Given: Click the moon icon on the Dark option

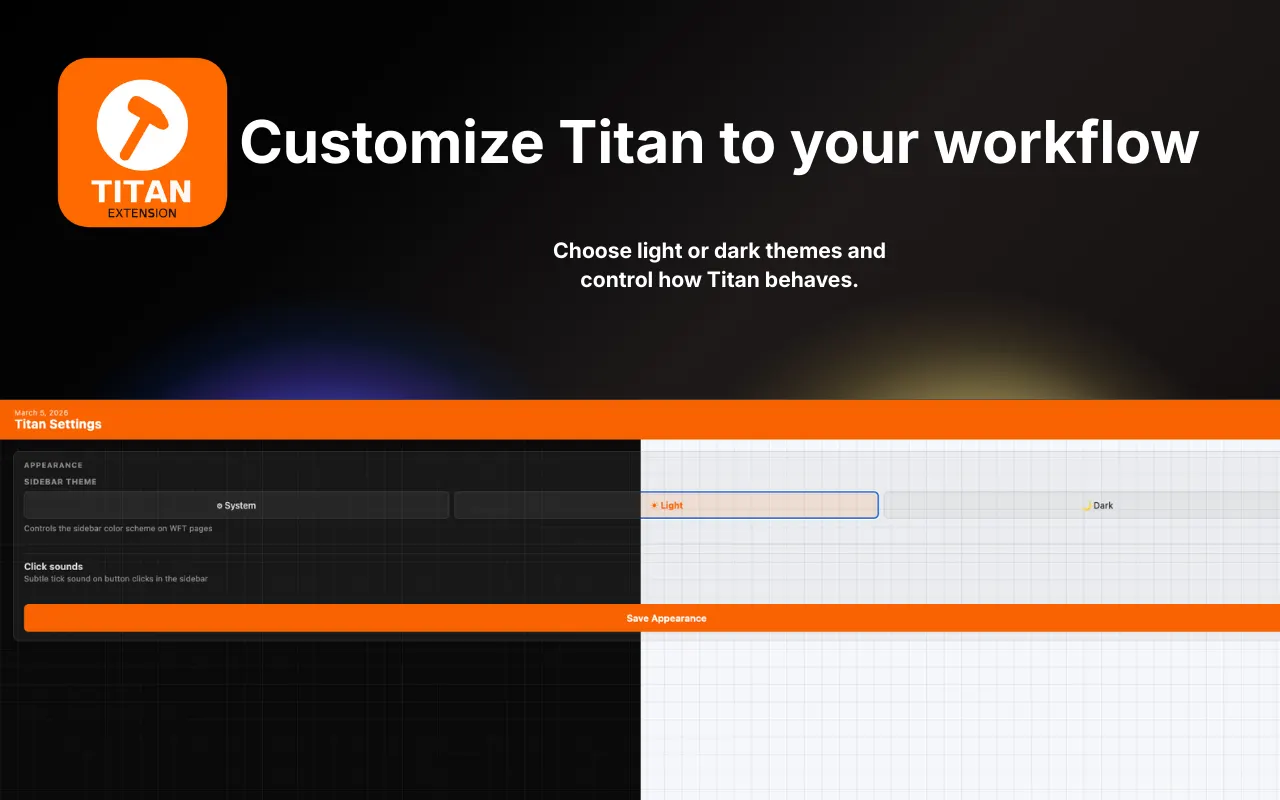Looking at the screenshot, I should coord(1087,505).
